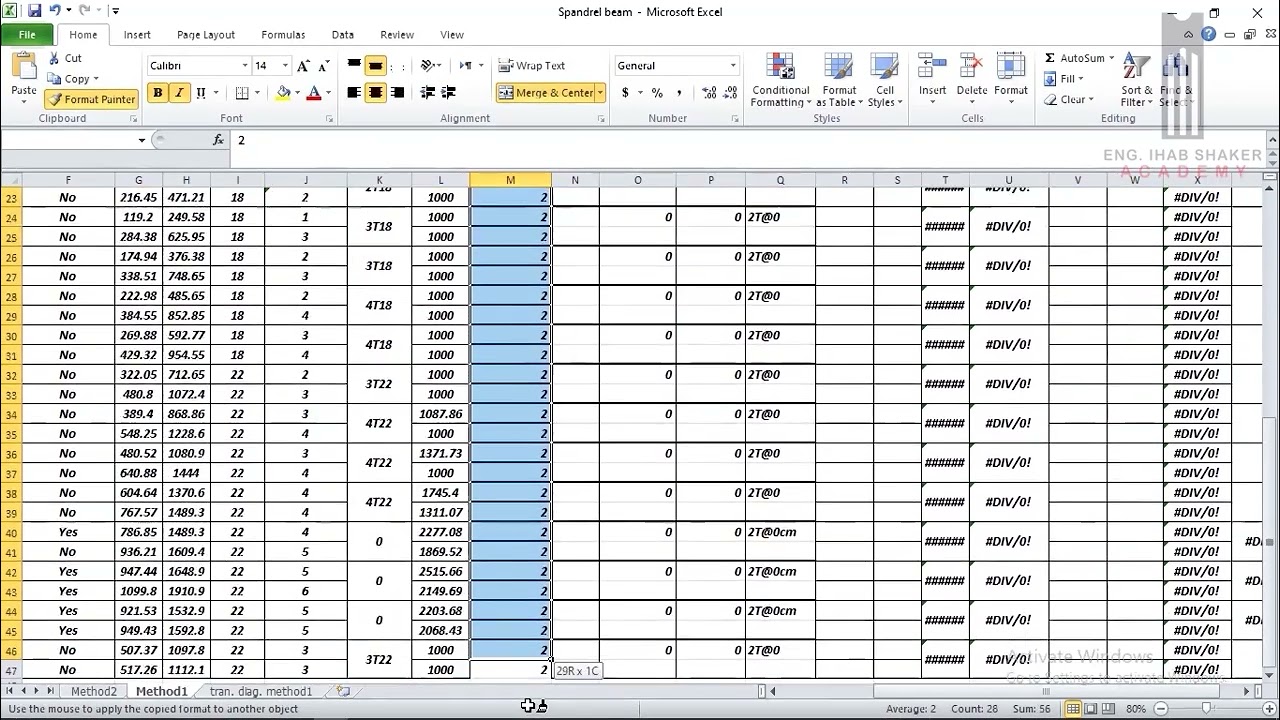
Task: Open the Method2 worksheet tab
Action: point(93,691)
